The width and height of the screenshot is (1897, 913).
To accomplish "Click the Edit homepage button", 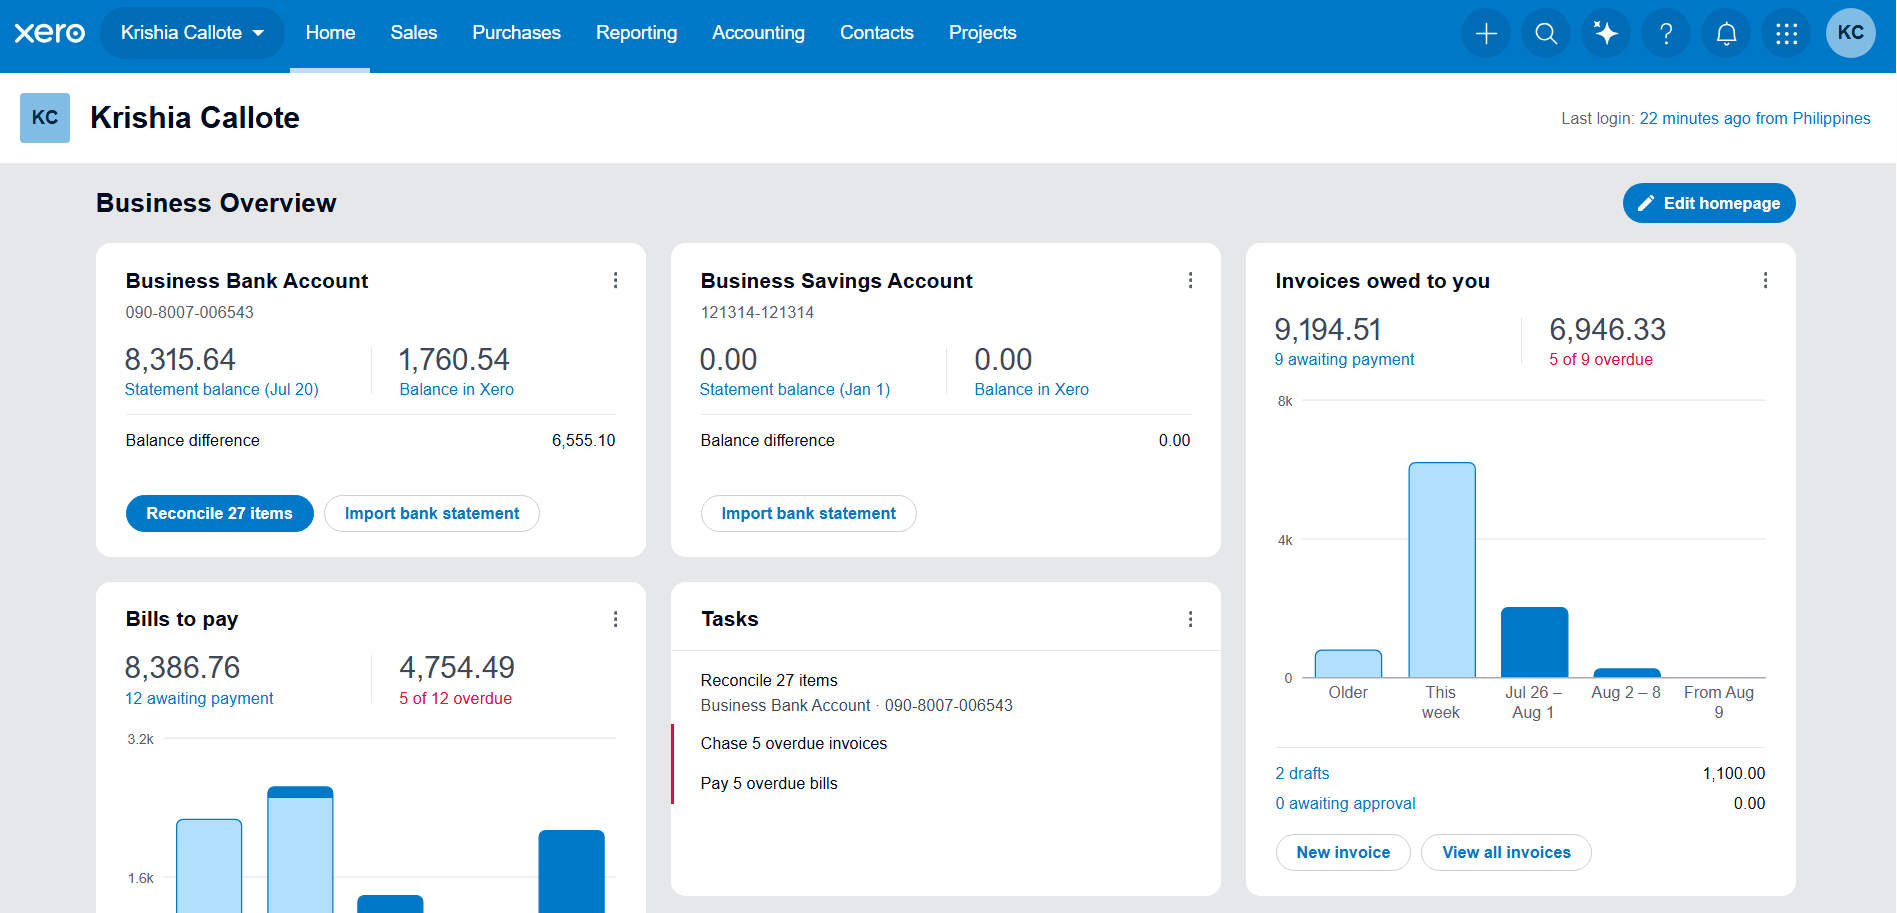I will tap(1709, 203).
